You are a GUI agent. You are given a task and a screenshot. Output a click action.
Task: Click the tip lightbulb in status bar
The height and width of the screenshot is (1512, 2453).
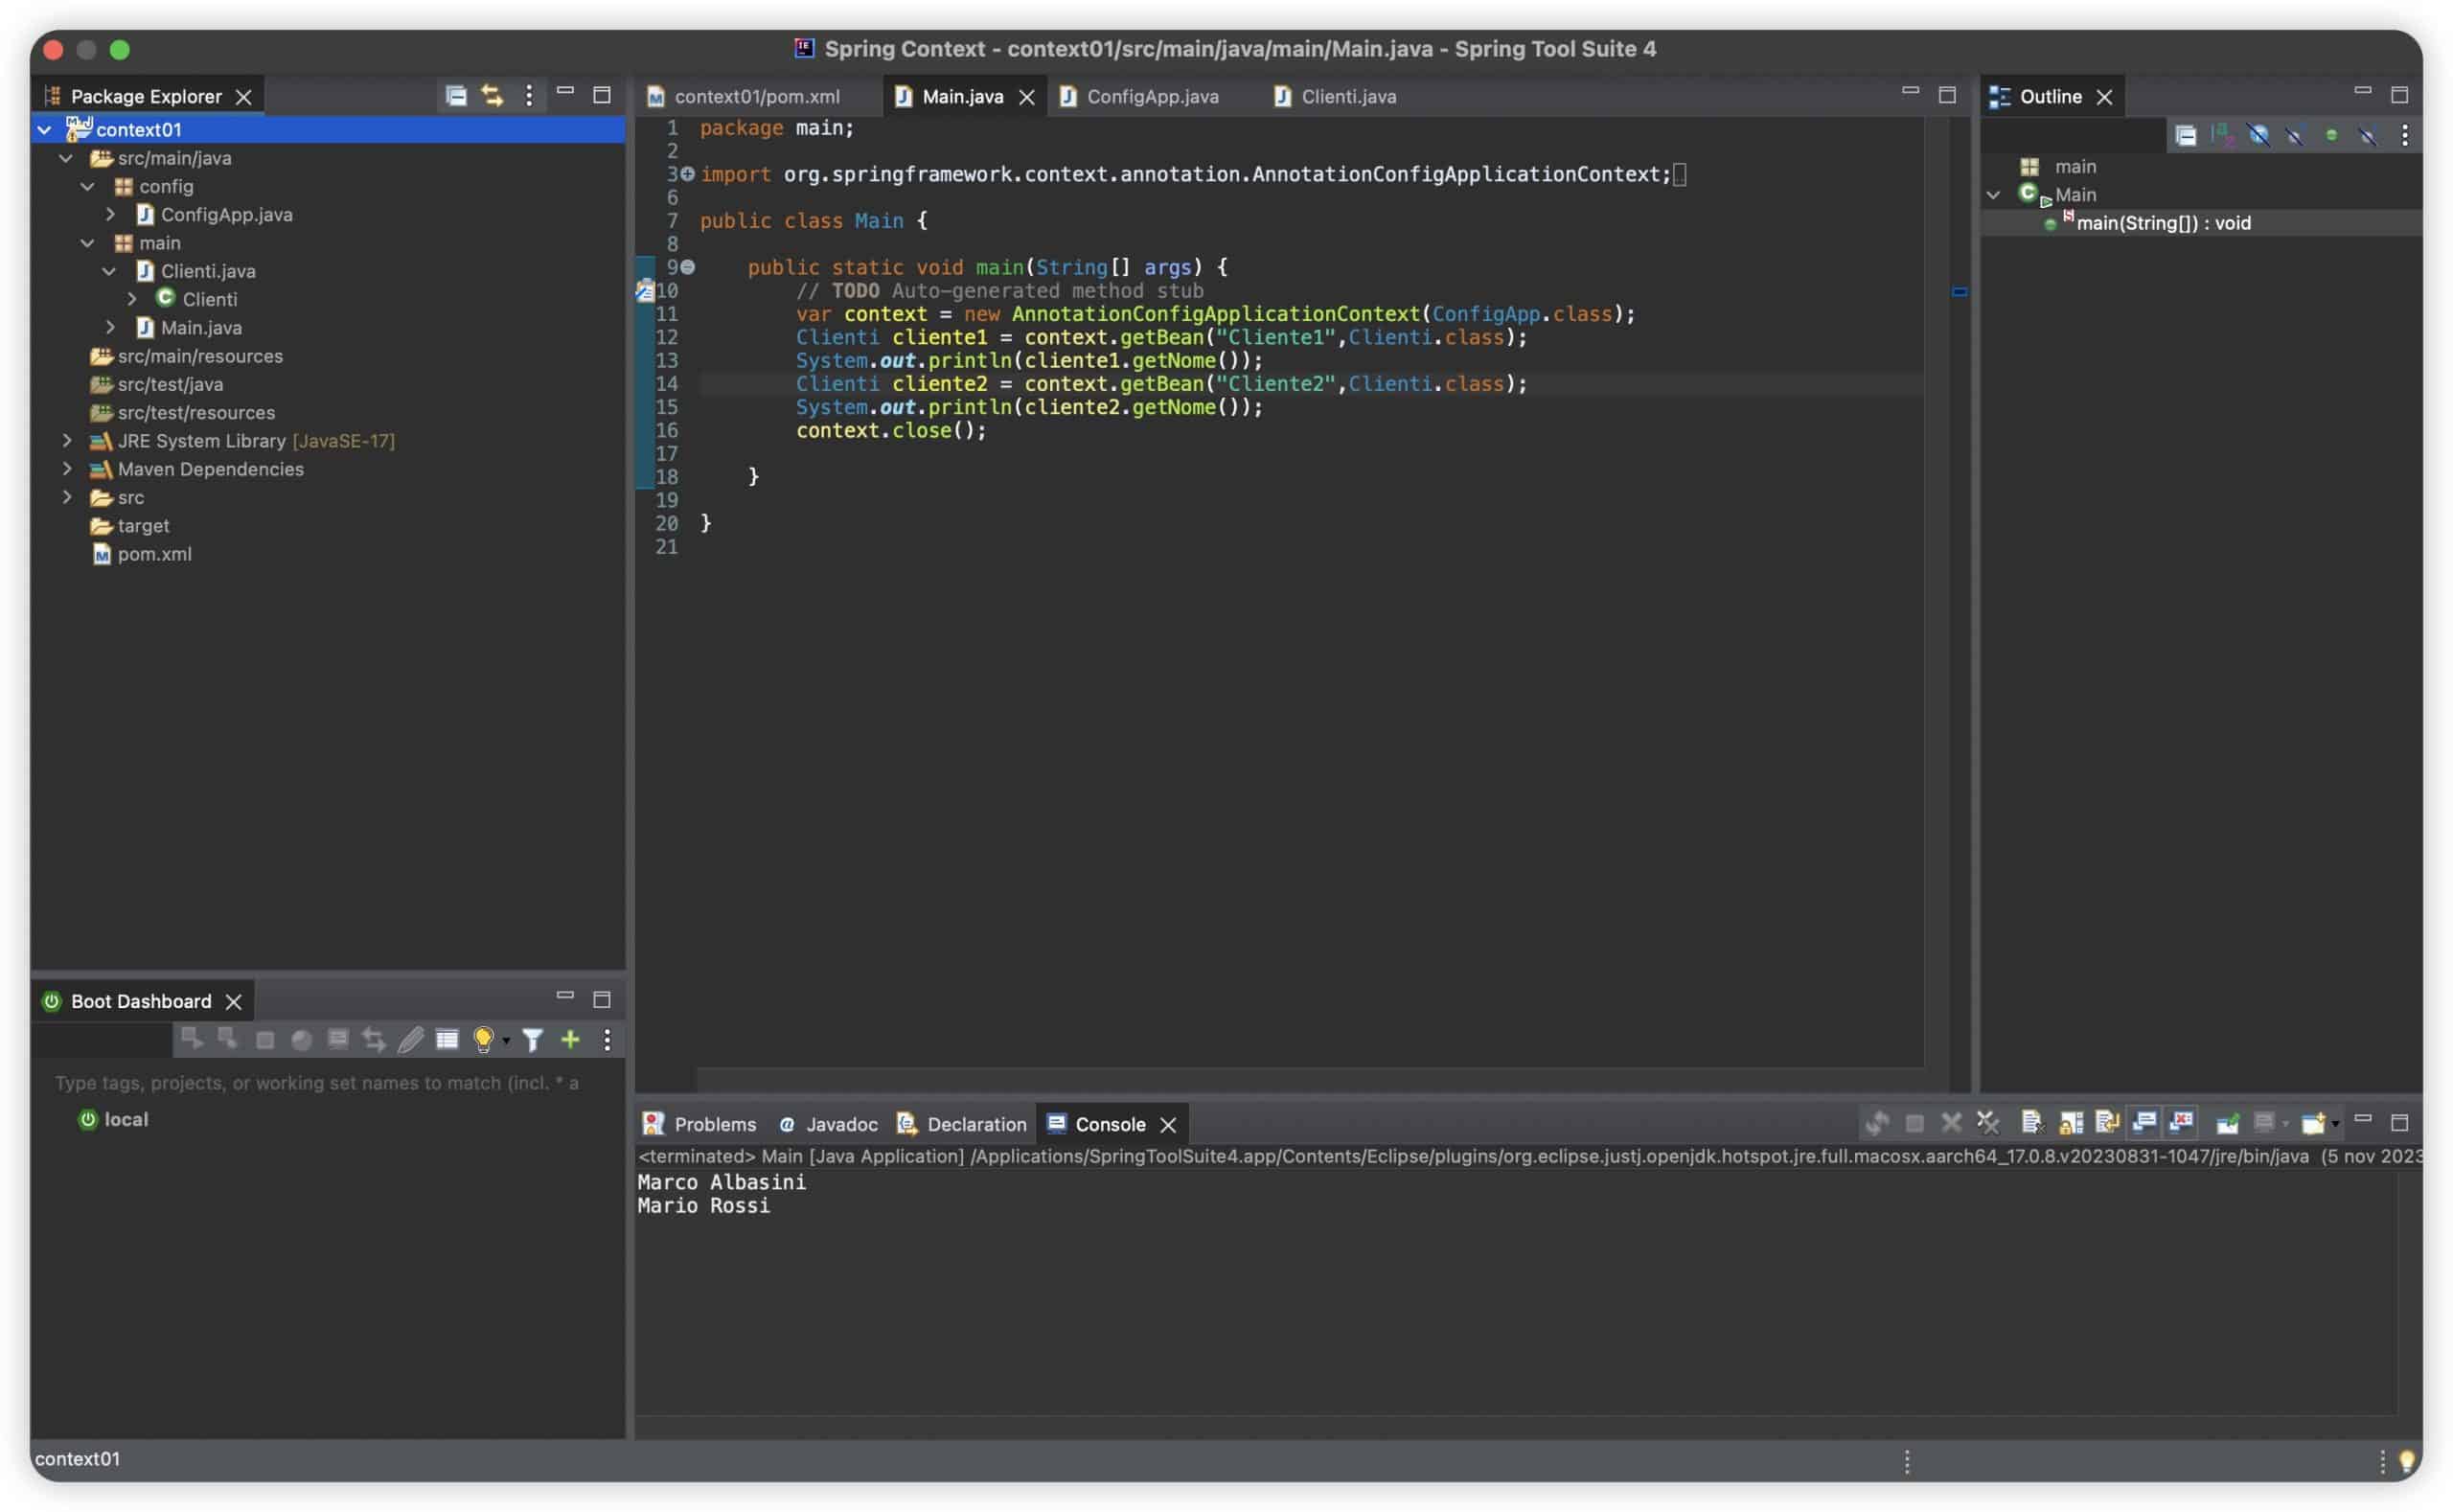2406,1462
